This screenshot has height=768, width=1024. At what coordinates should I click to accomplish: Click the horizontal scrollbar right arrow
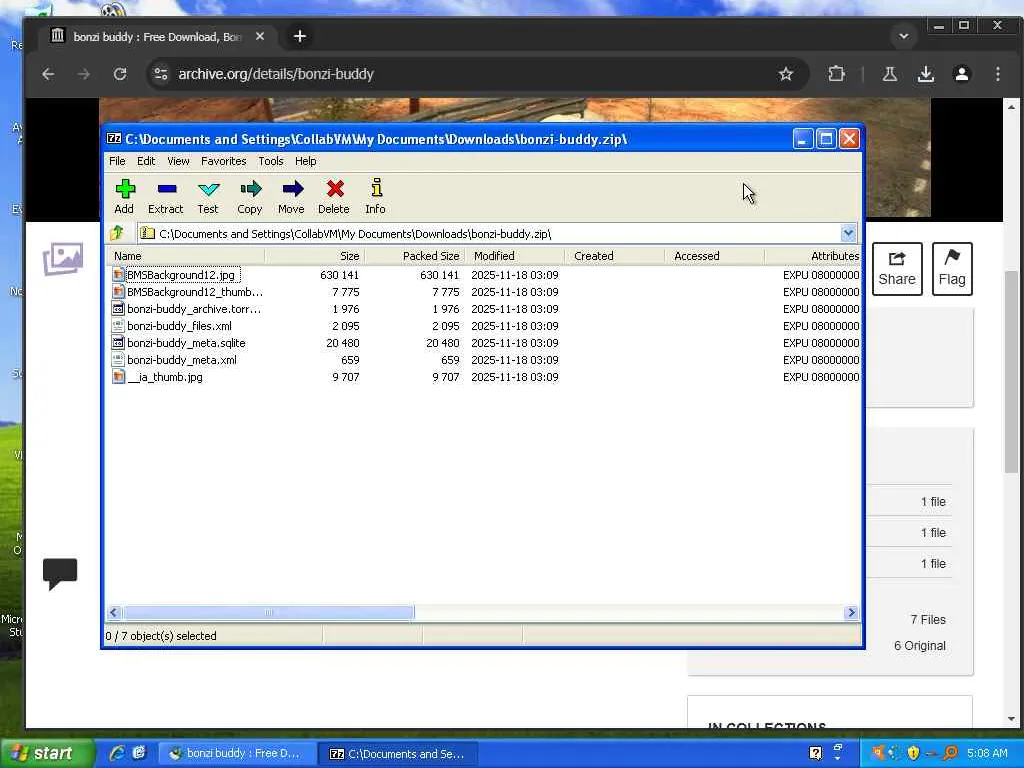(851, 613)
